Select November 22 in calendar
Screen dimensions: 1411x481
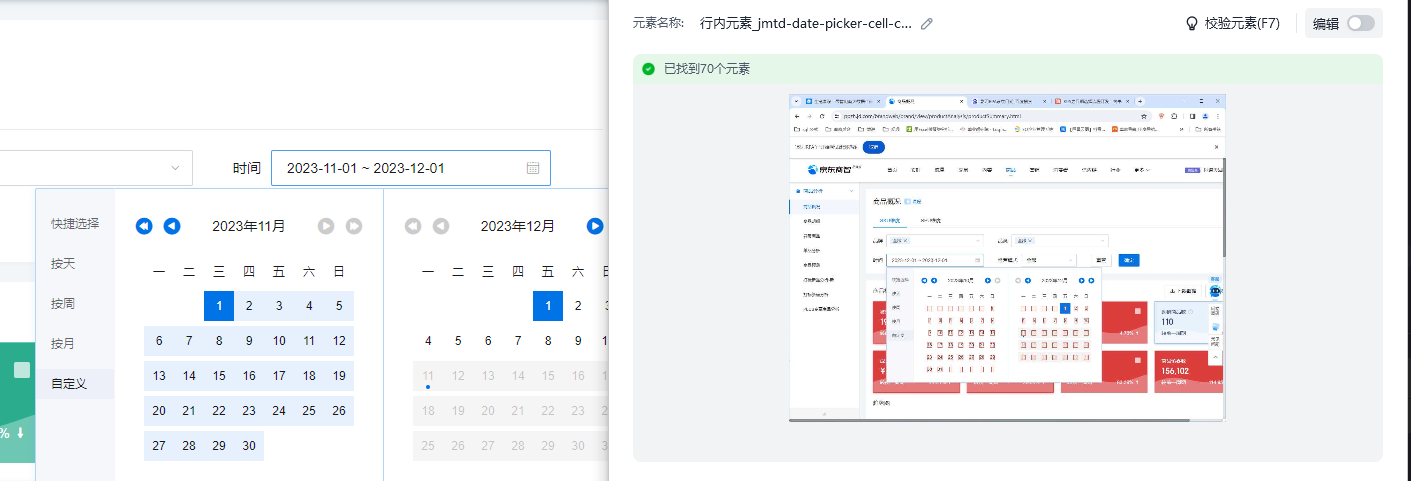click(x=219, y=411)
